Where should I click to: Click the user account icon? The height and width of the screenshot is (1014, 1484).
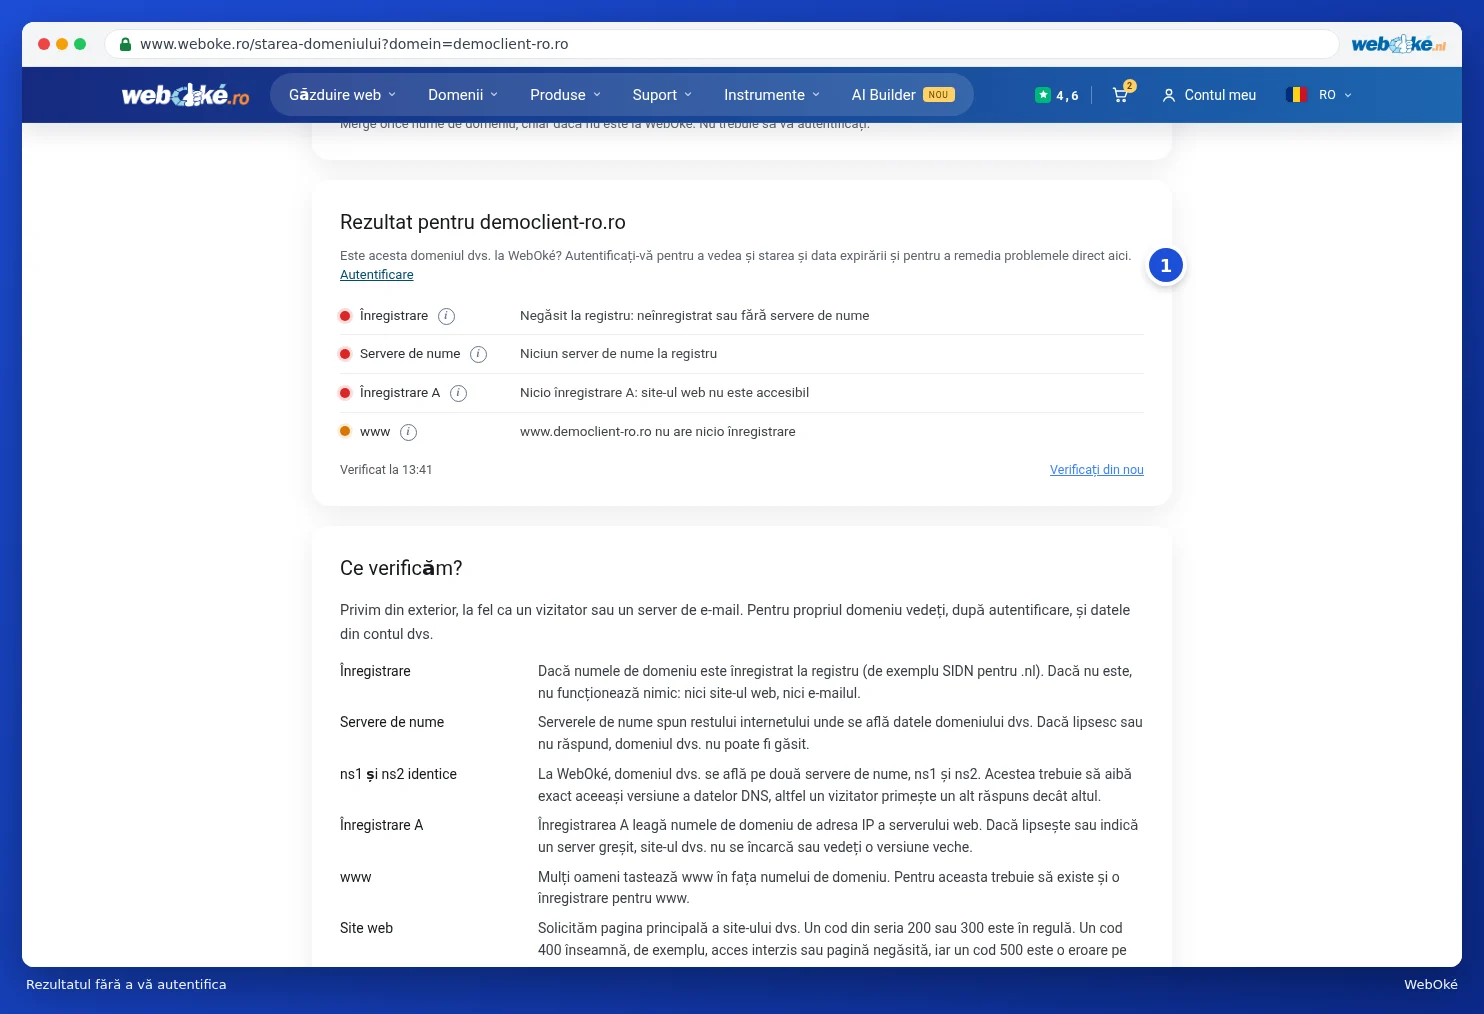[x=1168, y=95]
